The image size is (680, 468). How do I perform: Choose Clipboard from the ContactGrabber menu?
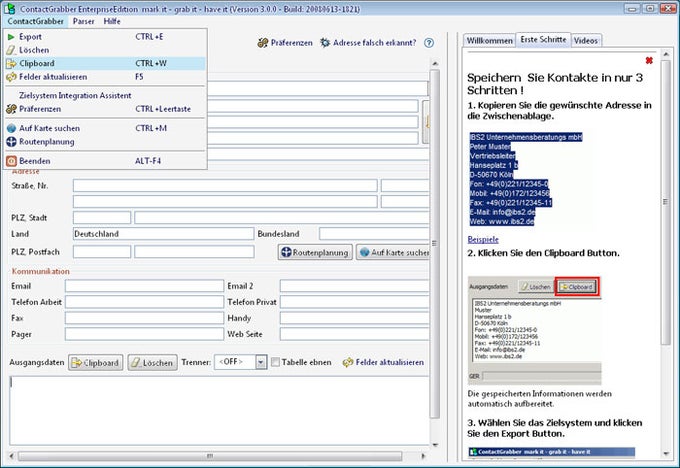point(105,64)
